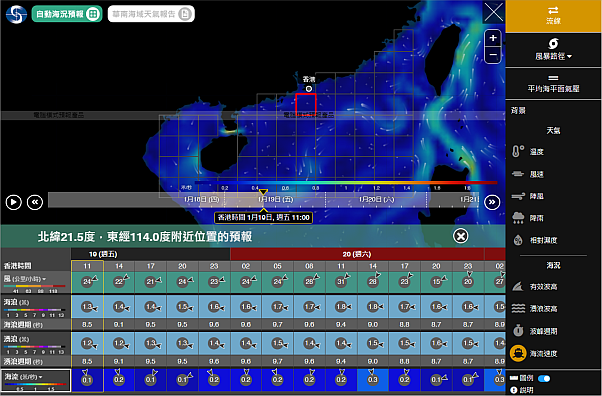This screenshot has height=396, width=602.
Task: Click the 湧浪 row label
Action: [16, 339]
